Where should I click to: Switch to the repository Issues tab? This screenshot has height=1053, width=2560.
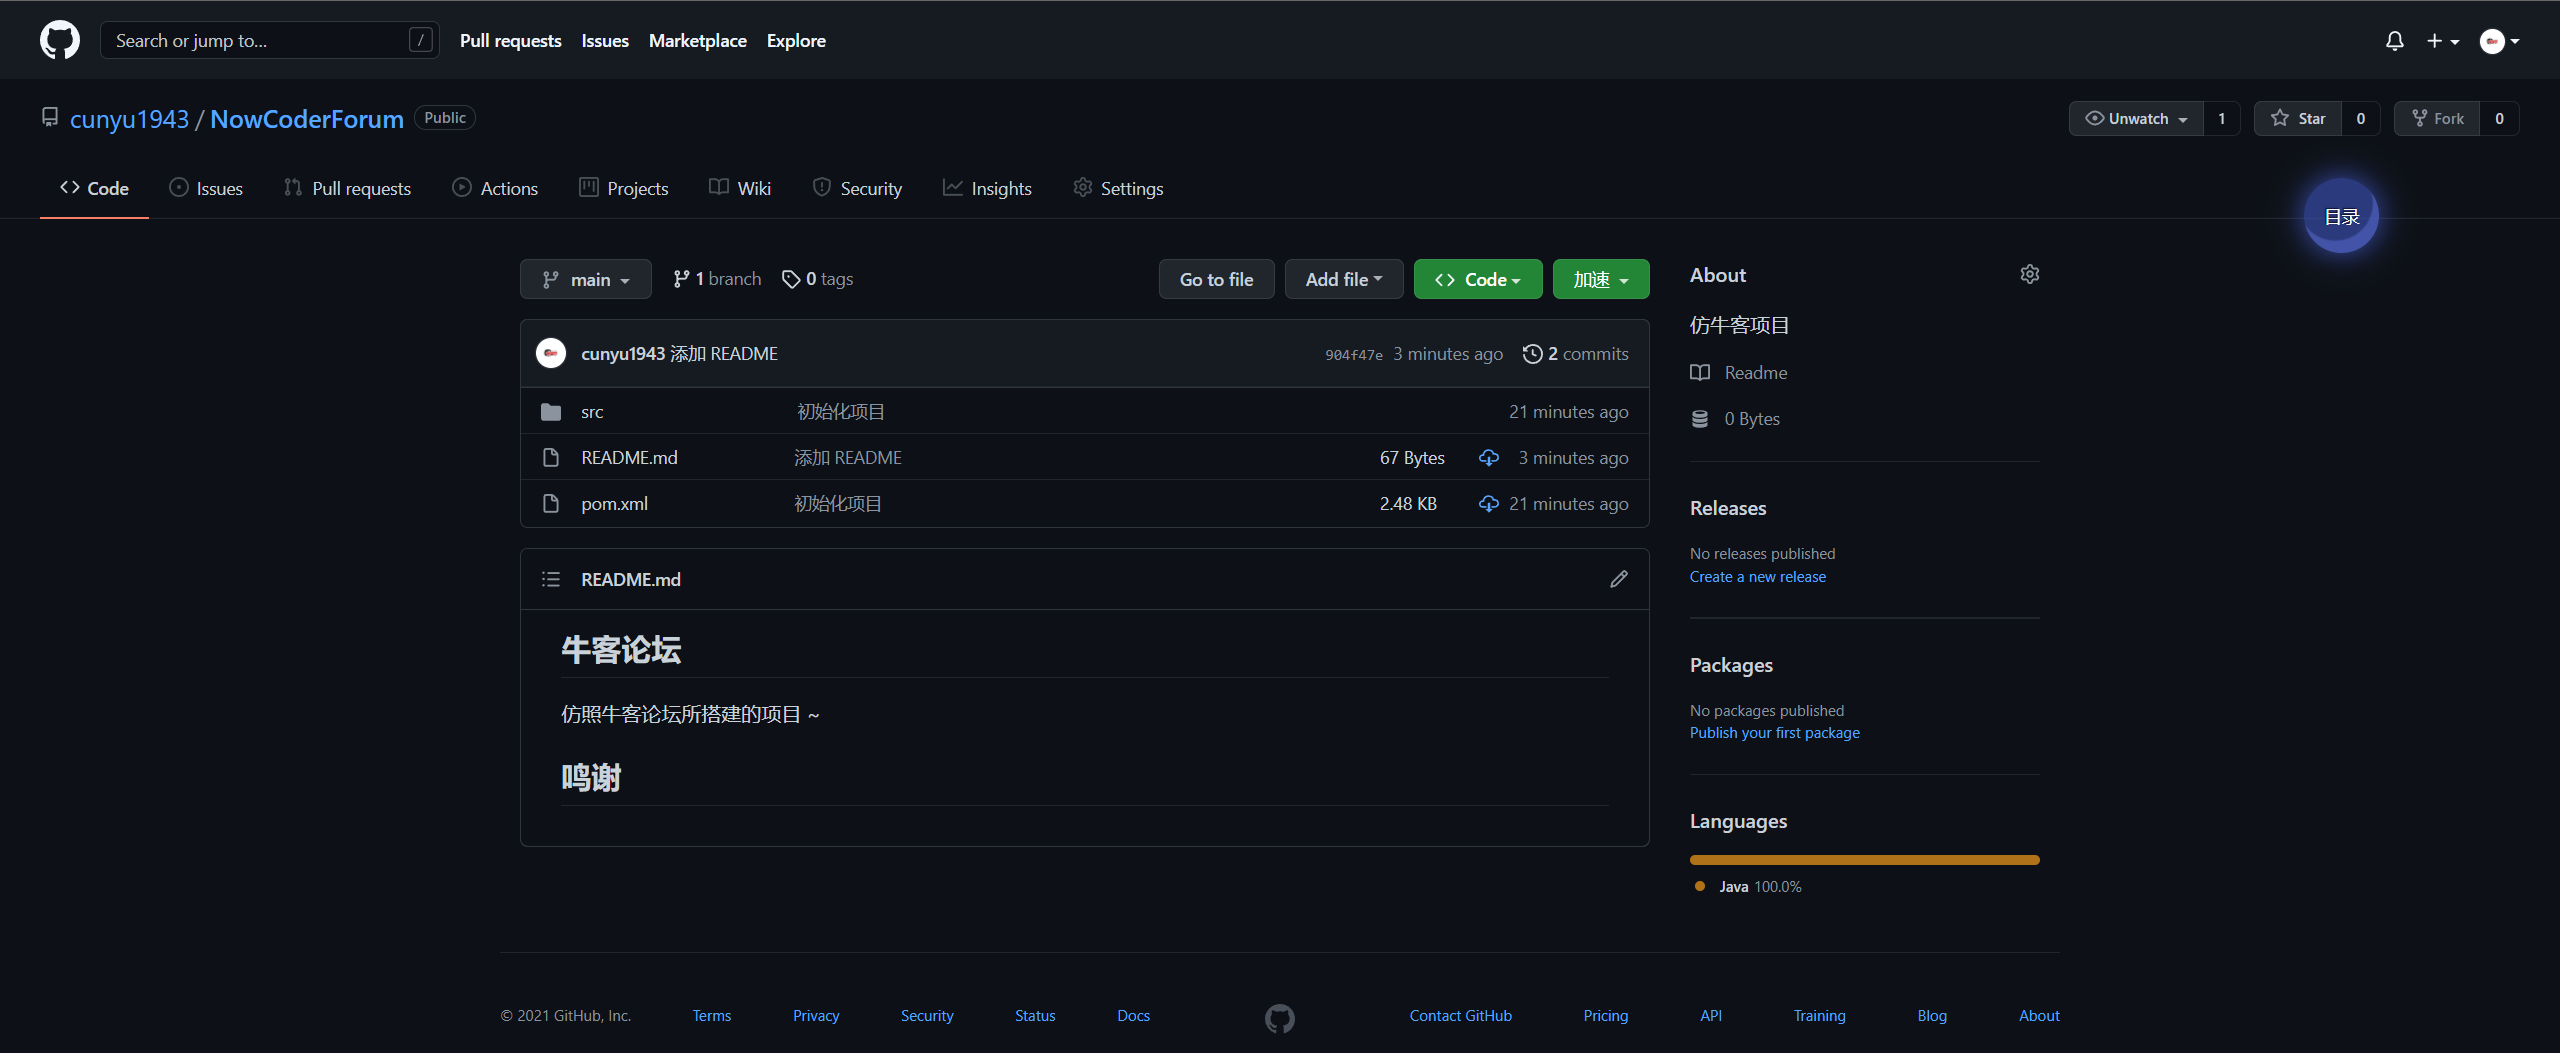click(x=206, y=188)
